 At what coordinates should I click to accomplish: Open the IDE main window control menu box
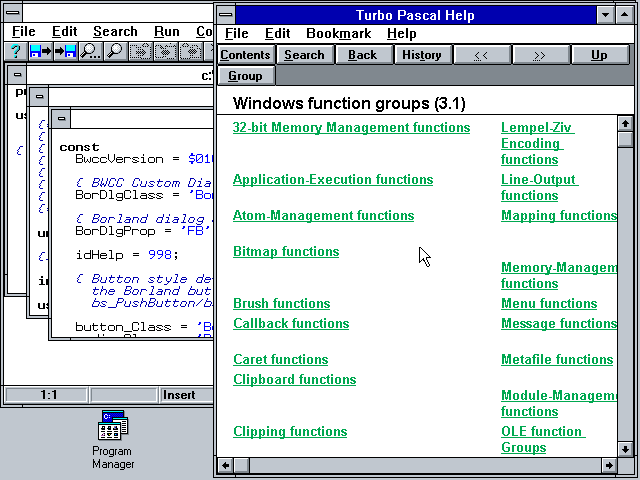point(13,13)
